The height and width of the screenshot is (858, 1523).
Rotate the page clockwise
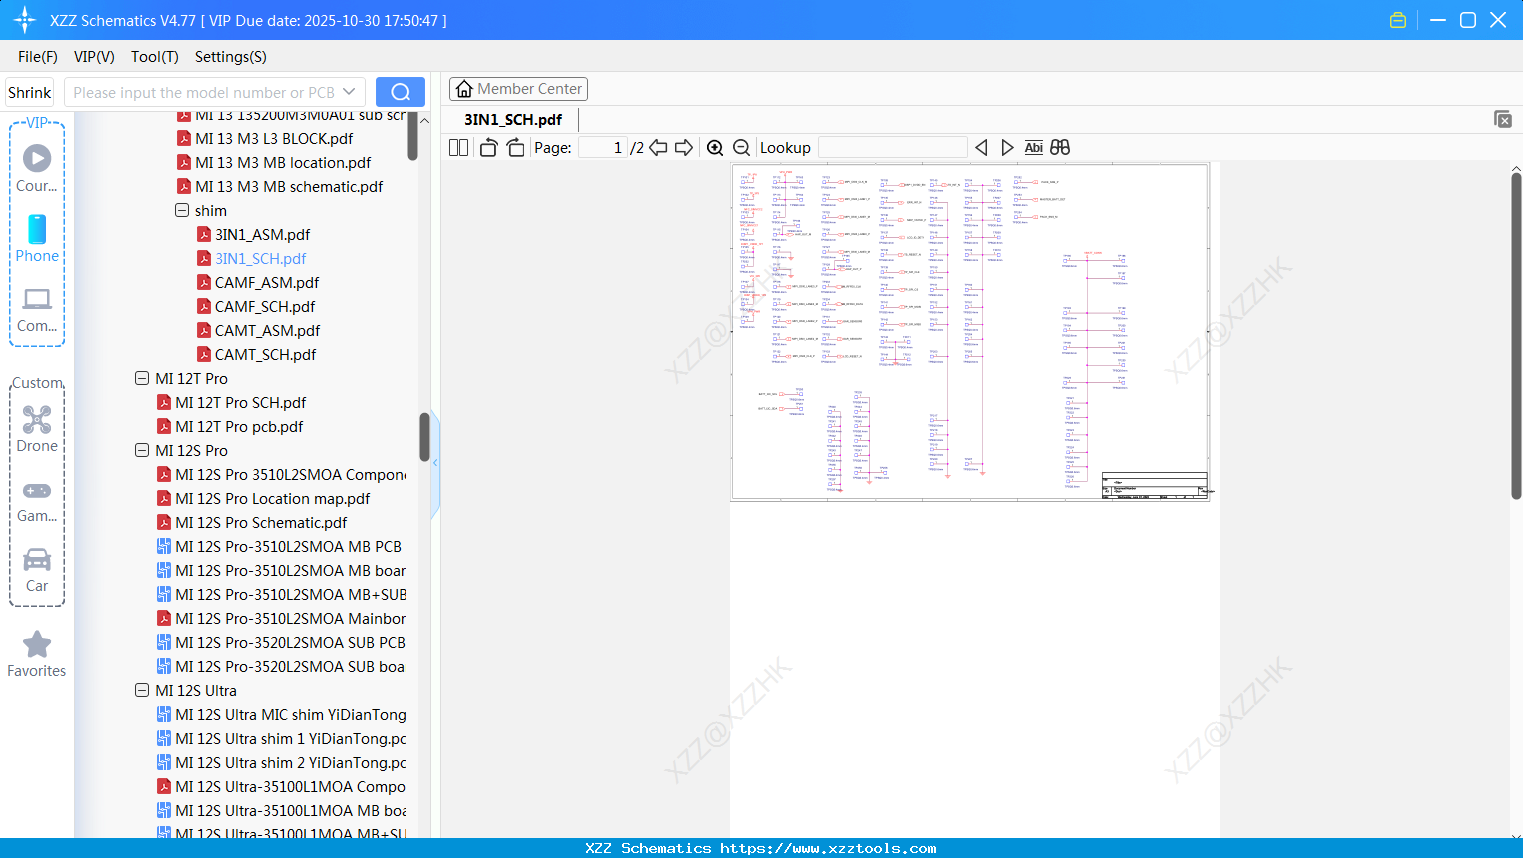515,148
